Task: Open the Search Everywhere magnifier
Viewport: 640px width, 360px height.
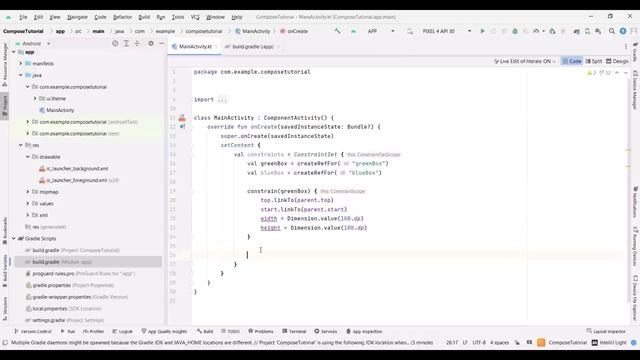Action: point(612,31)
